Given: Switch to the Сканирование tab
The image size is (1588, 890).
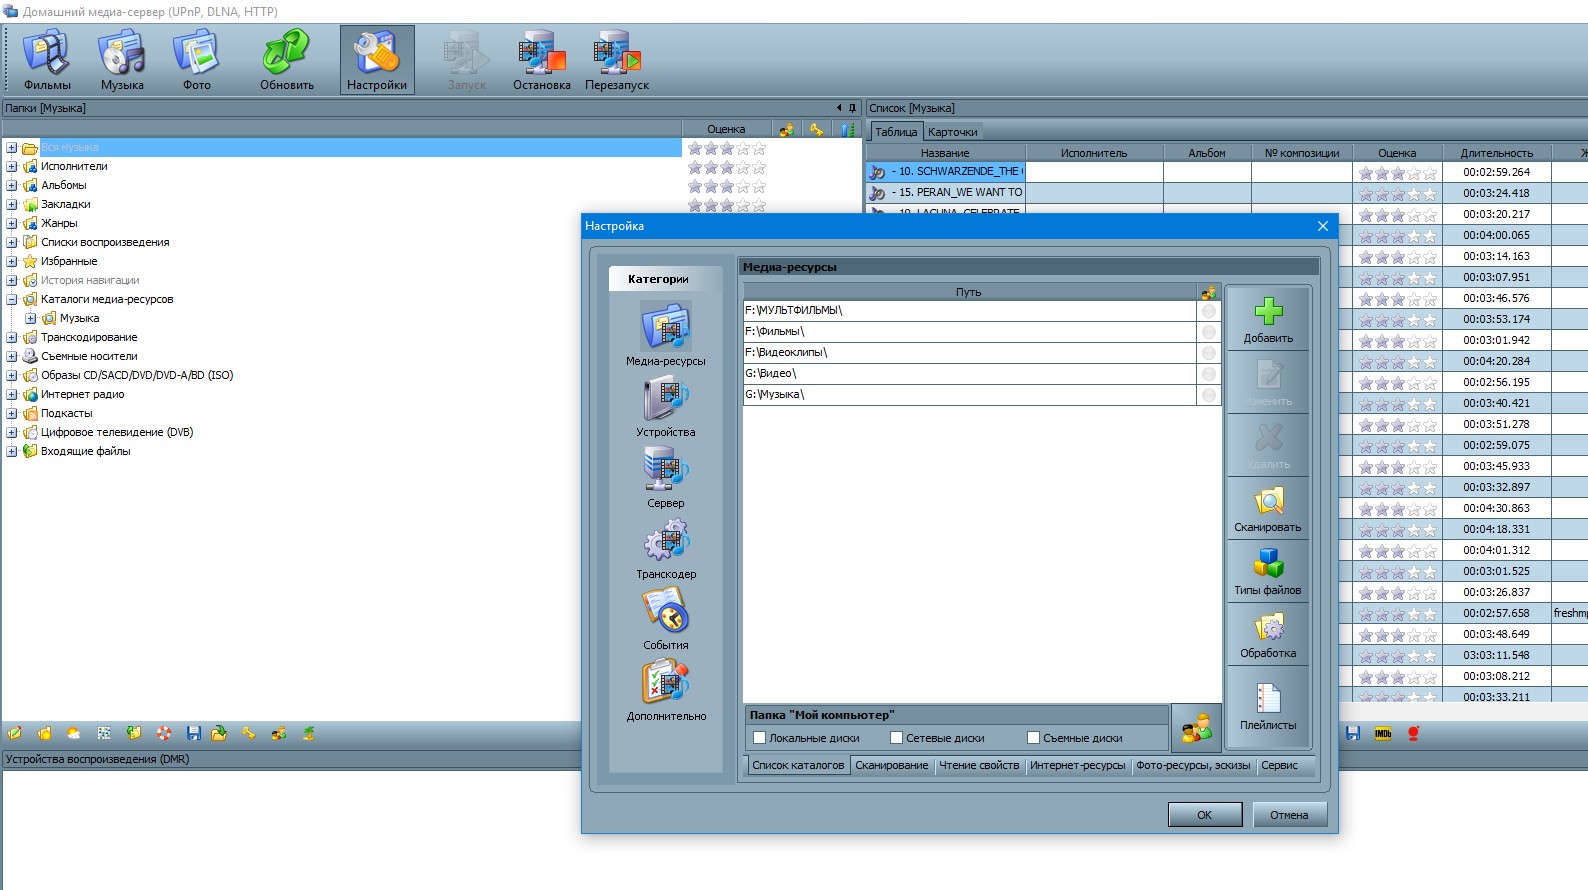Looking at the screenshot, I should tap(891, 766).
